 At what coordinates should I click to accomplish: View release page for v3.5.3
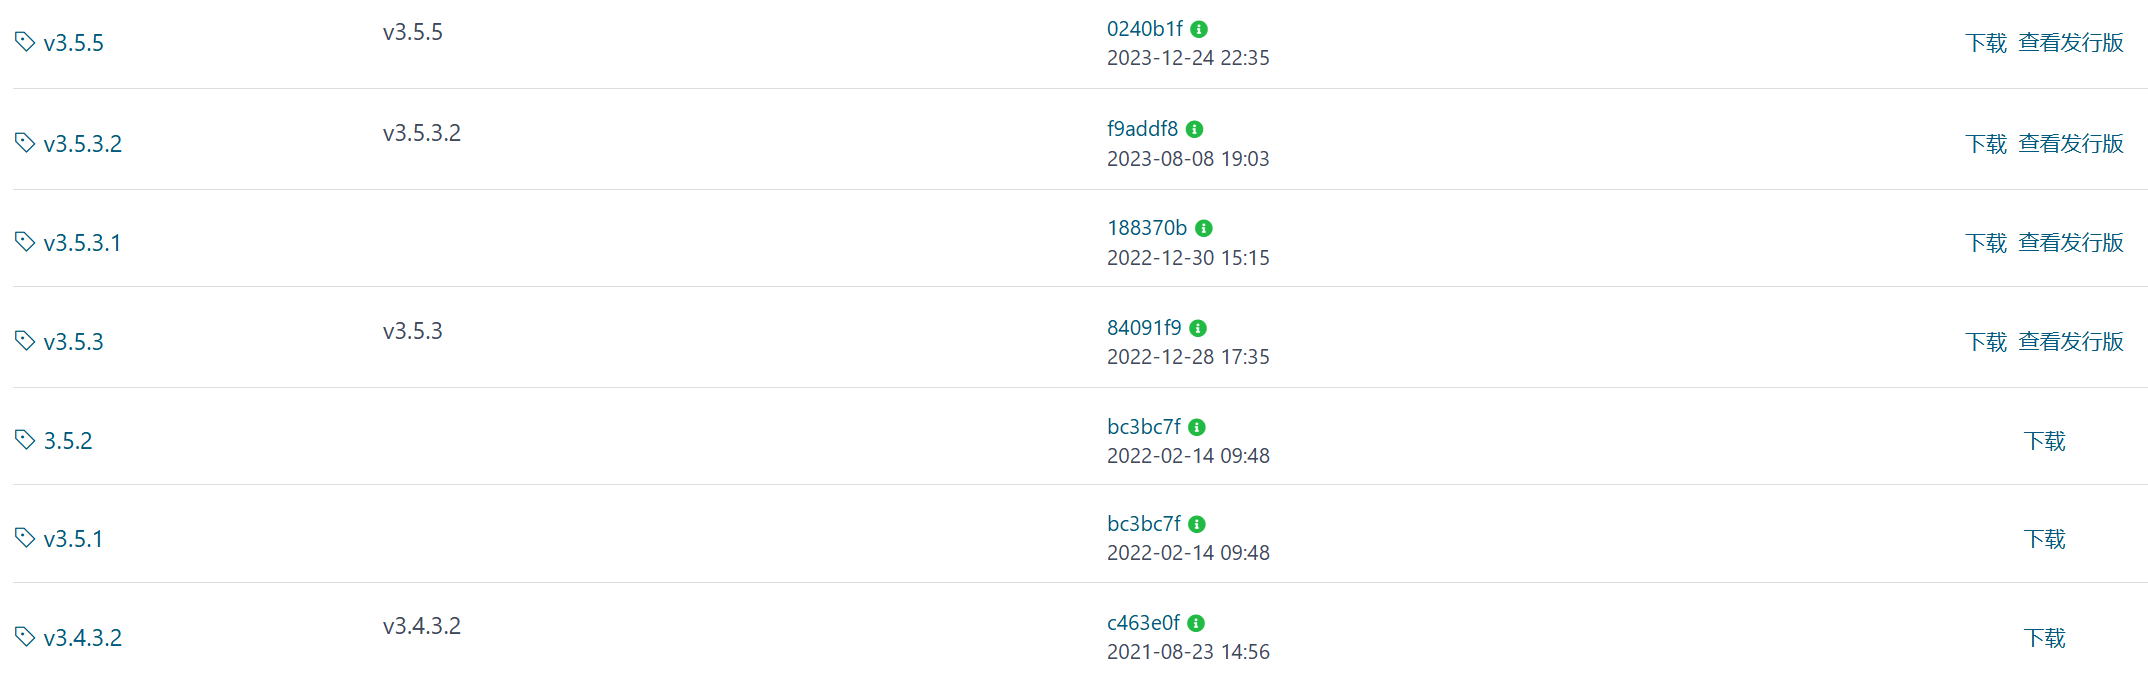[x=2071, y=342]
